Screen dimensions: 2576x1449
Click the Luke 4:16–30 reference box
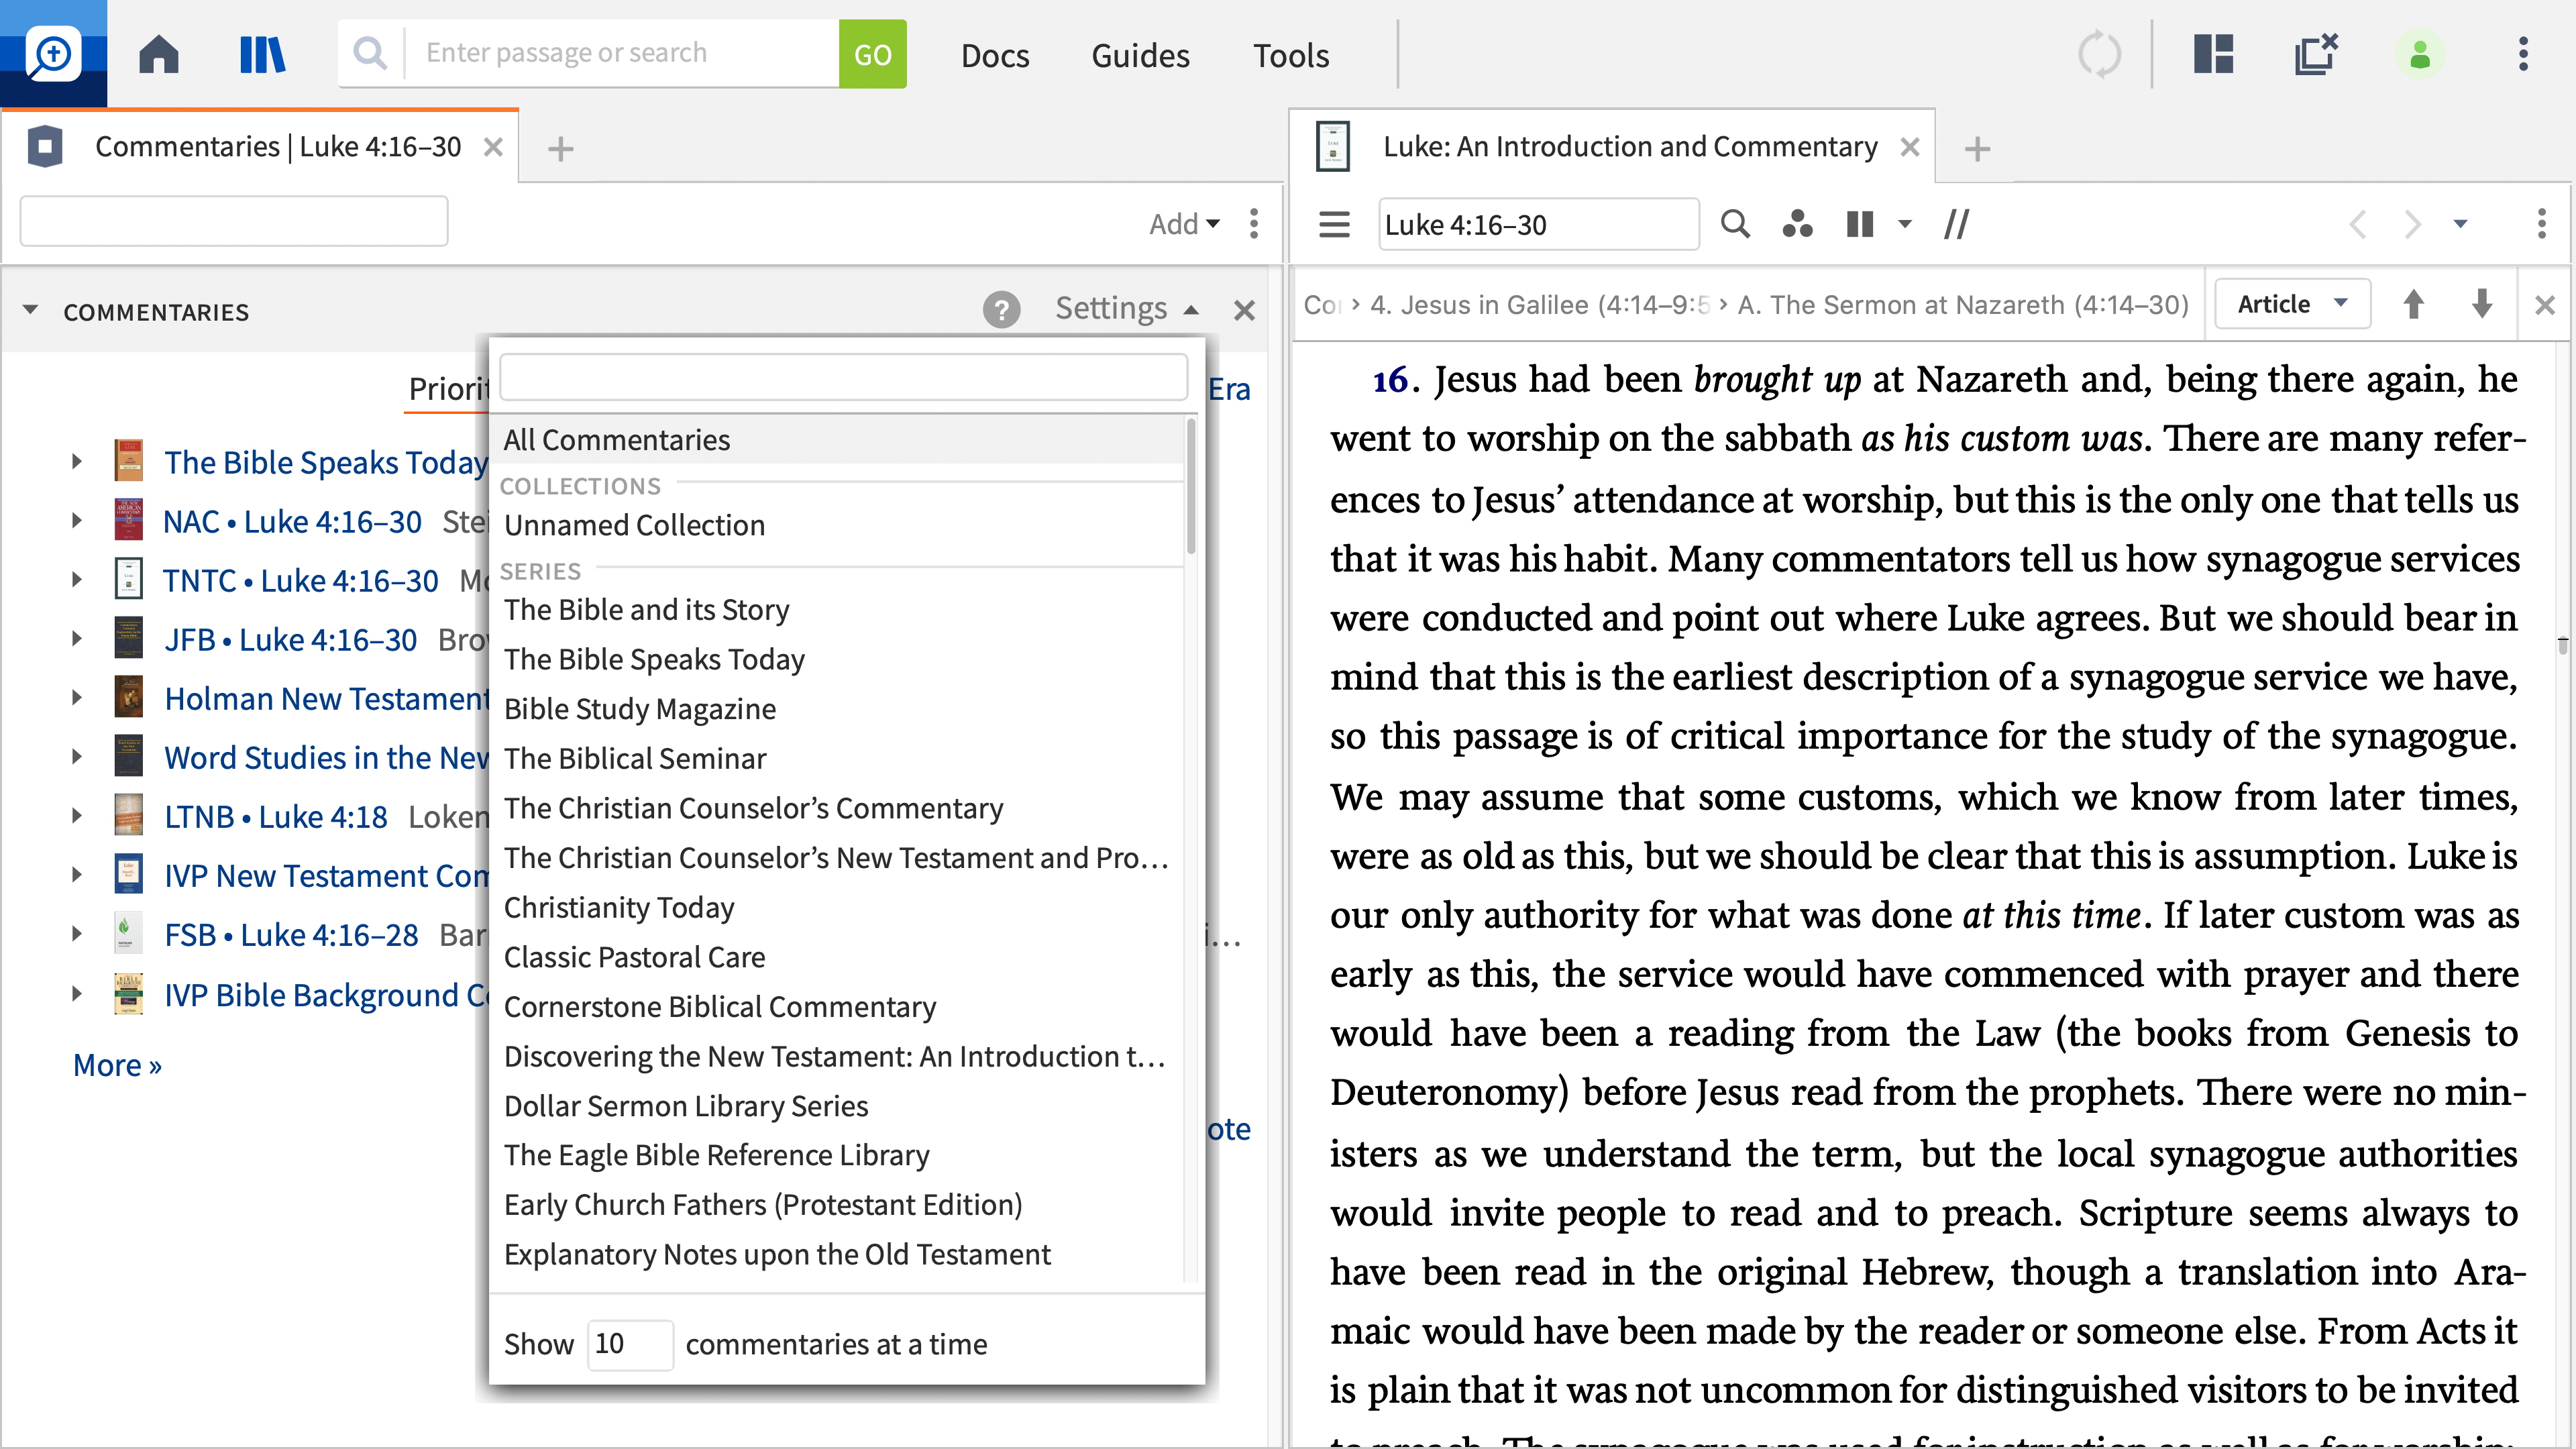pyautogui.click(x=1538, y=224)
